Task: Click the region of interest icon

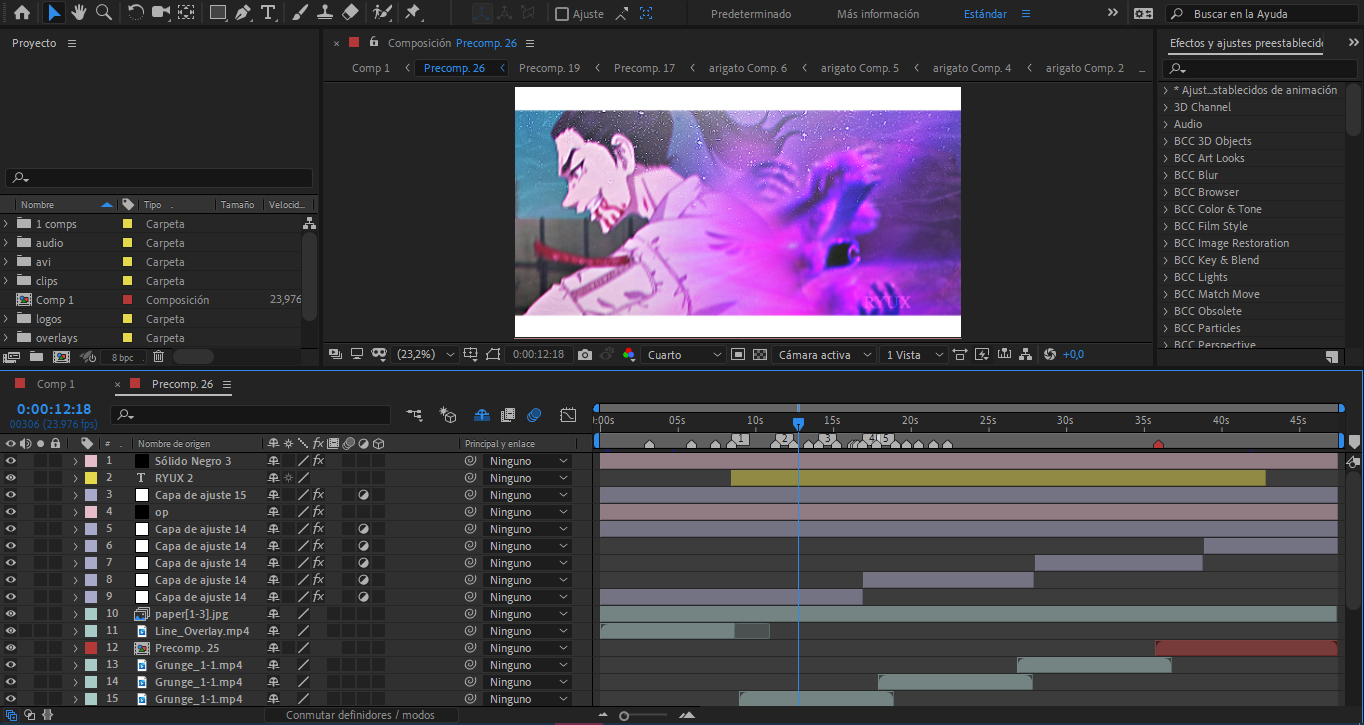Action: click(738, 354)
